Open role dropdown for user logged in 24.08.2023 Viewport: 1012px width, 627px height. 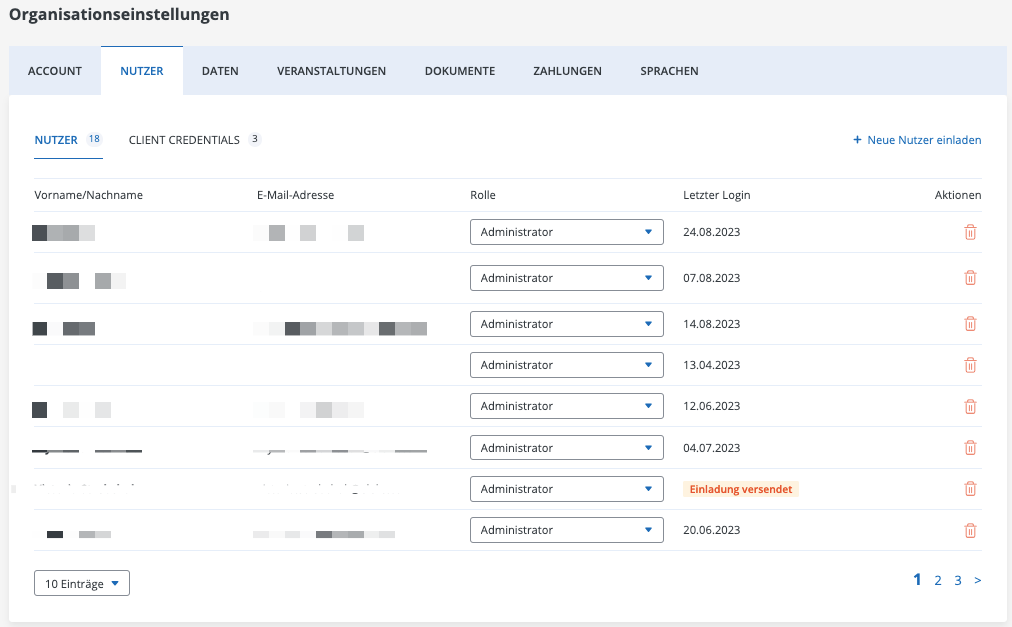tap(566, 232)
